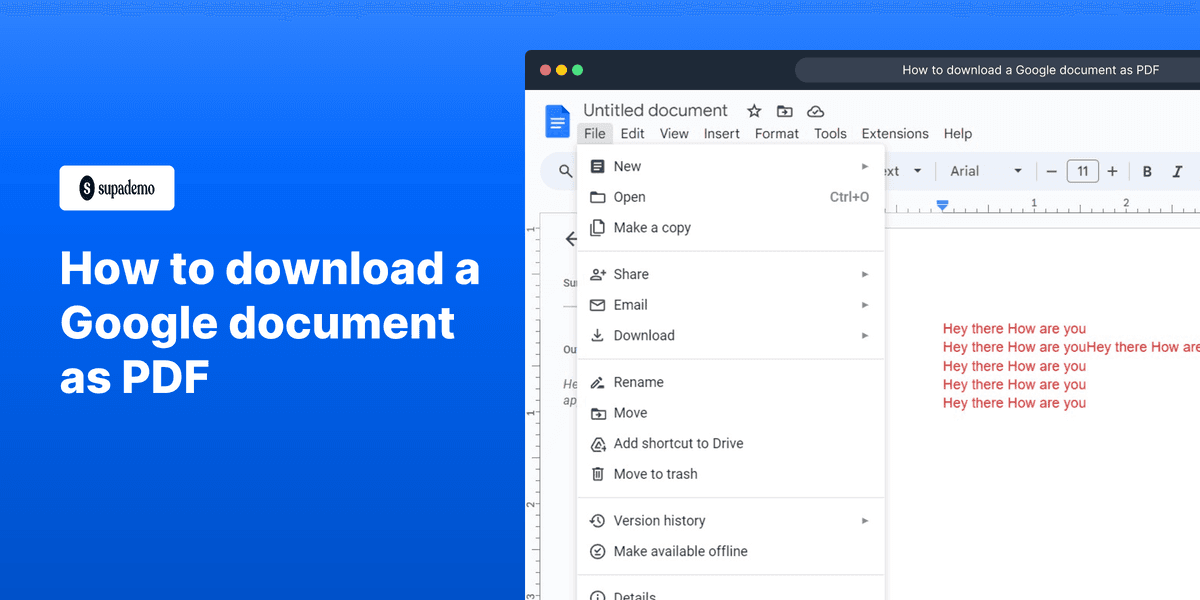Increase font size with the plus icon
The width and height of the screenshot is (1200, 600).
click(x=1112, y=171)
